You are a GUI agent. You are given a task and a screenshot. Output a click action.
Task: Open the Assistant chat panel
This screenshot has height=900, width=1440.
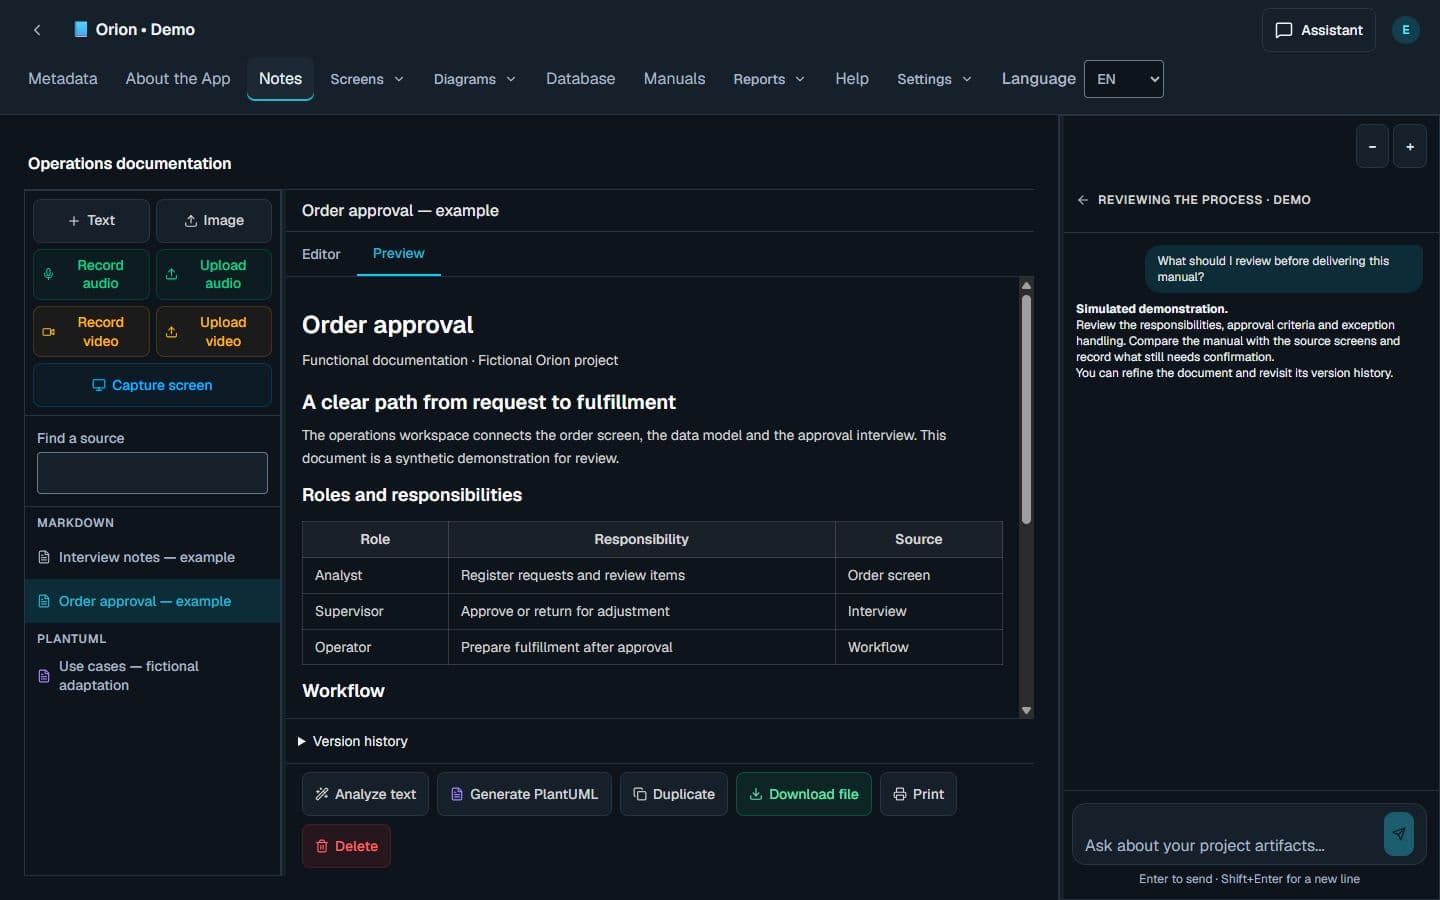[1318, 30]
